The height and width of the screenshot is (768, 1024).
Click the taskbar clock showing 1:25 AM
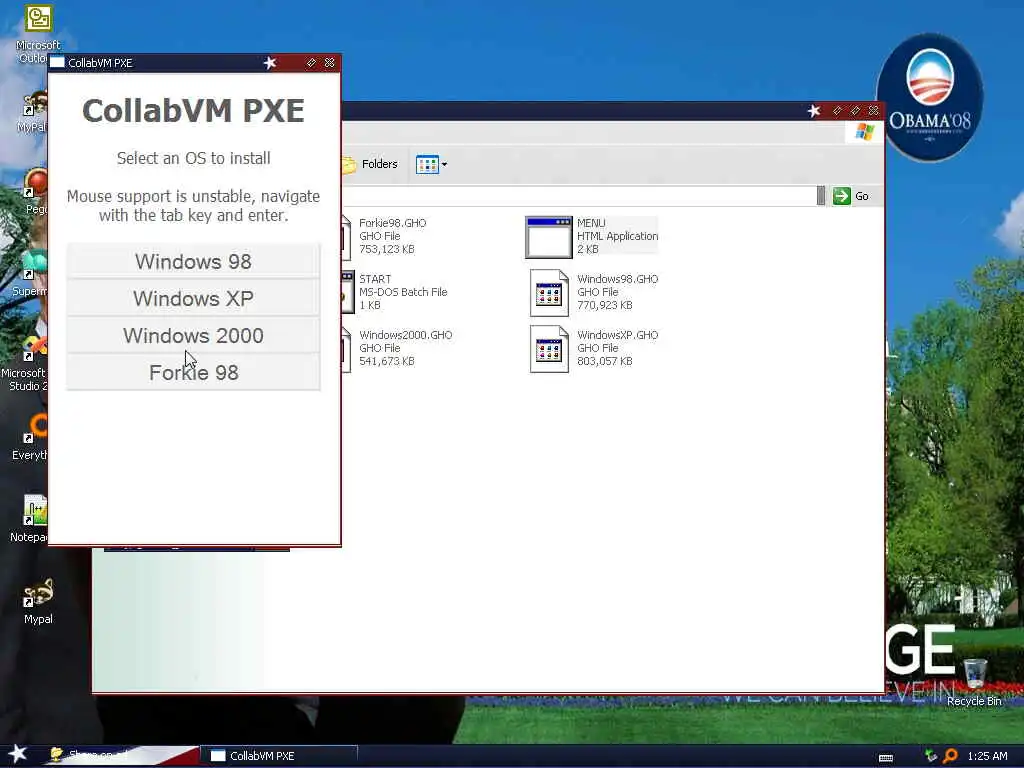coord(987,756)
